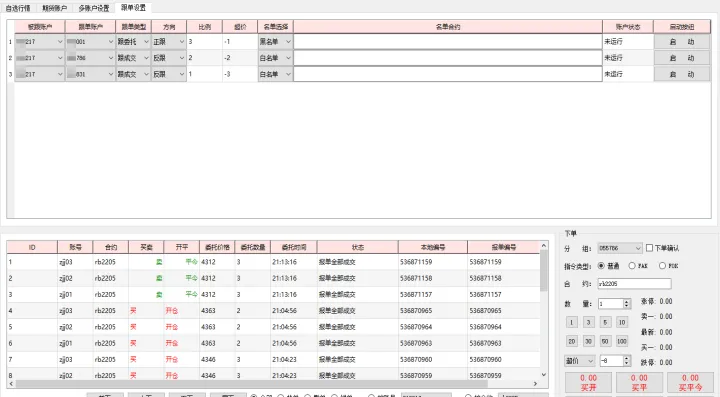Set quantity with the 50 preset button

(605, 341)
